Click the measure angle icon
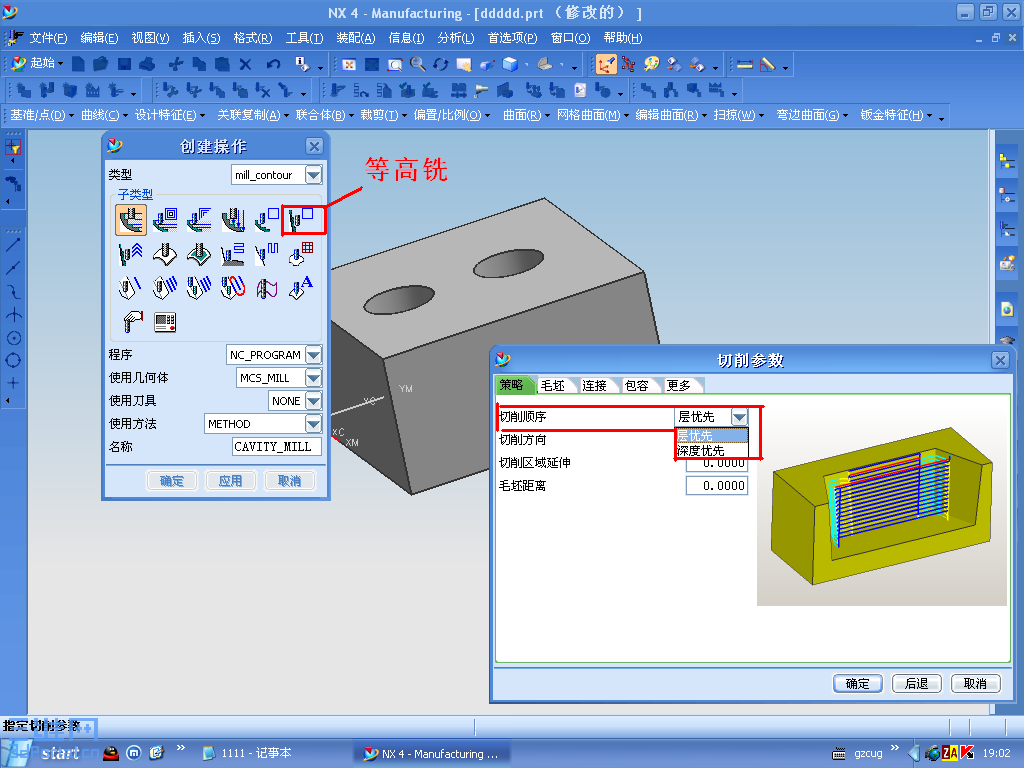Image resolution: width=1024 pixels, height=768 pixels. click(x=768, y=64)
